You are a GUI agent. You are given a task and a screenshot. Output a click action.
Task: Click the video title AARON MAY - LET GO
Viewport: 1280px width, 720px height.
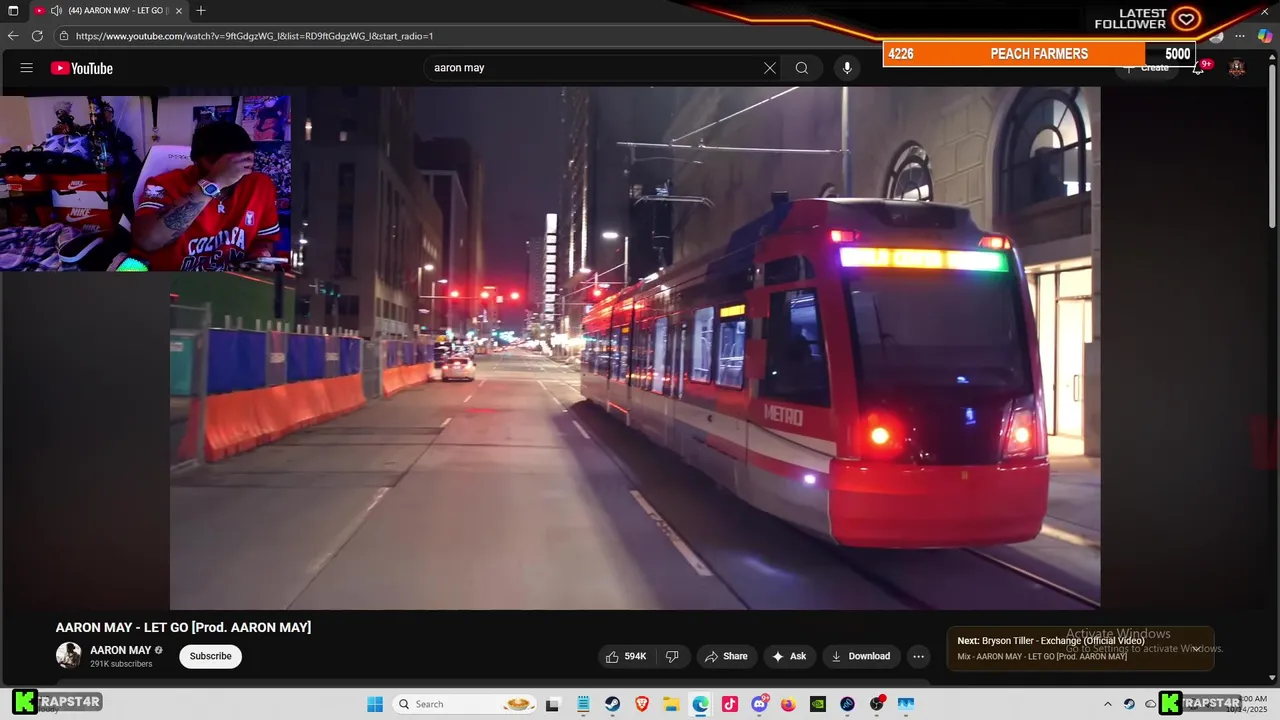point(183,627)
